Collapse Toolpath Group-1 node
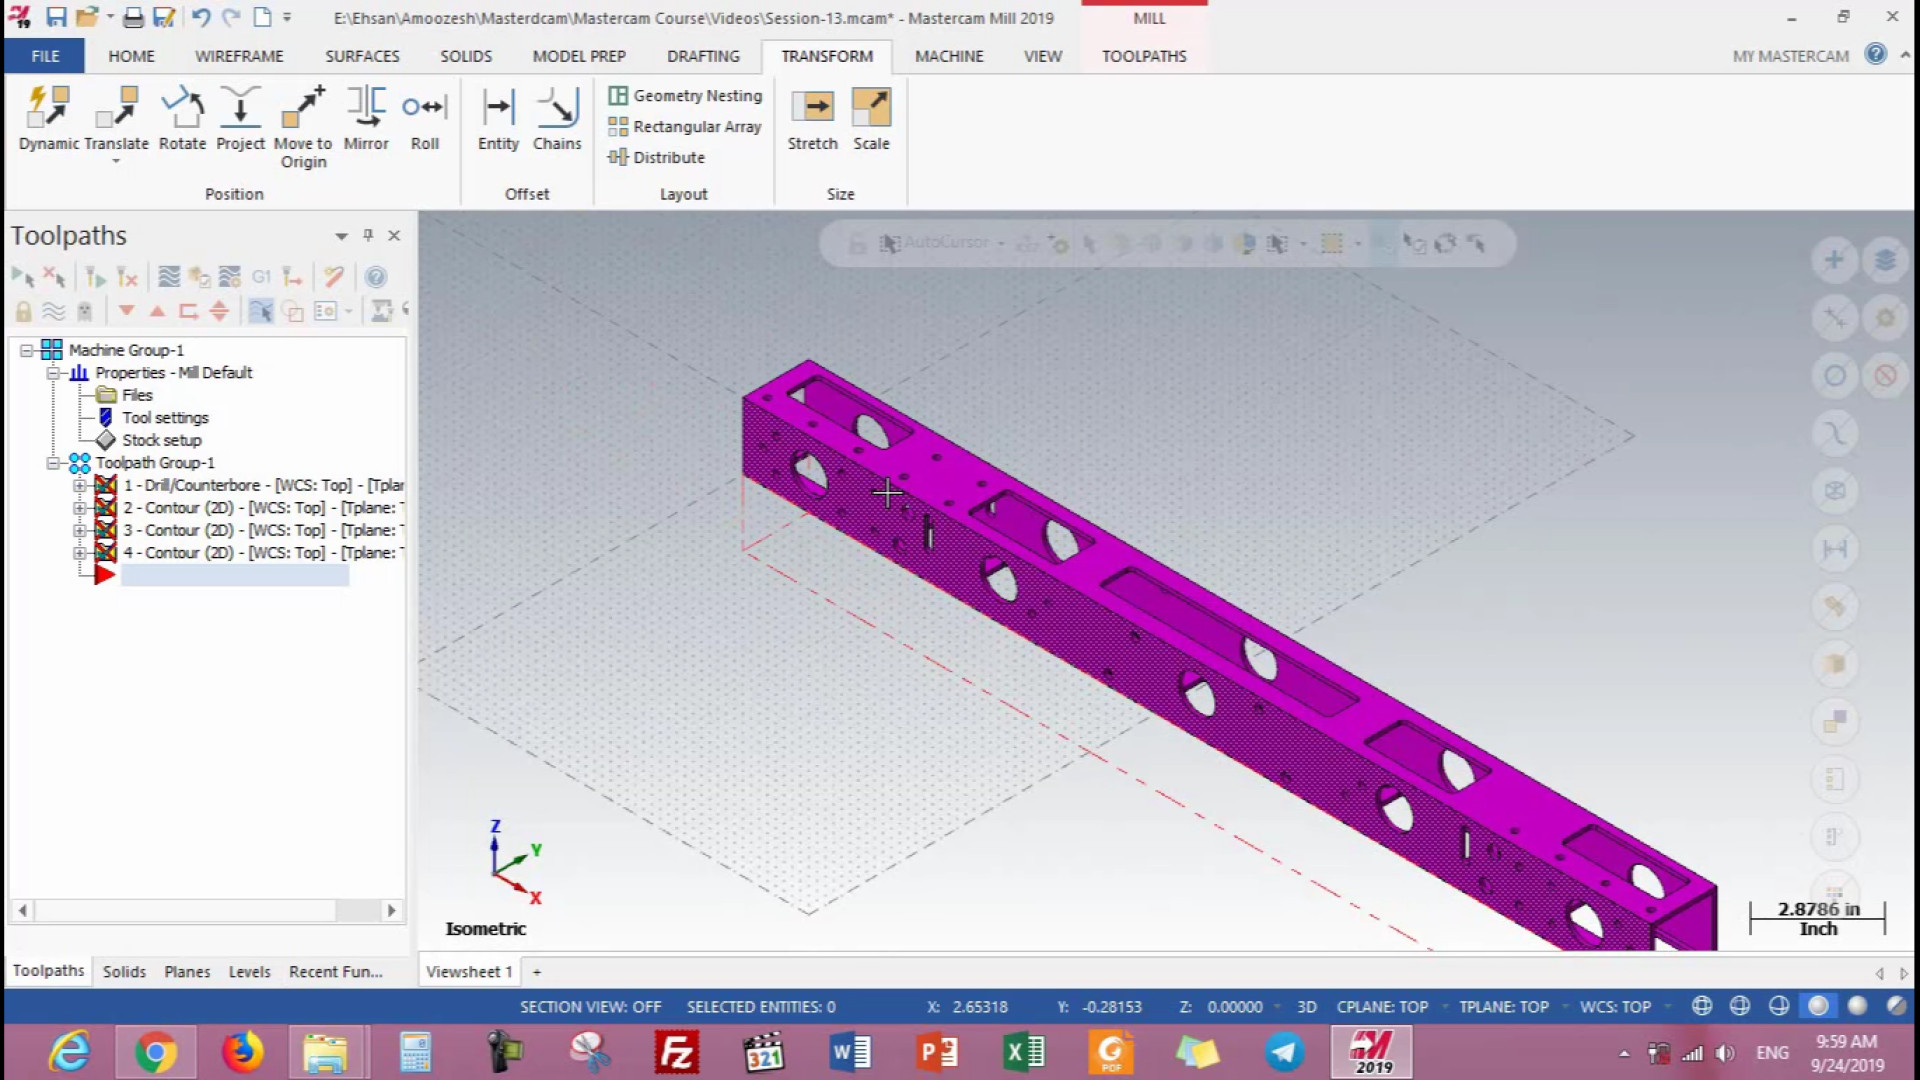Viewport: 1920px width, 1080px height. click(x=53, y=462)
